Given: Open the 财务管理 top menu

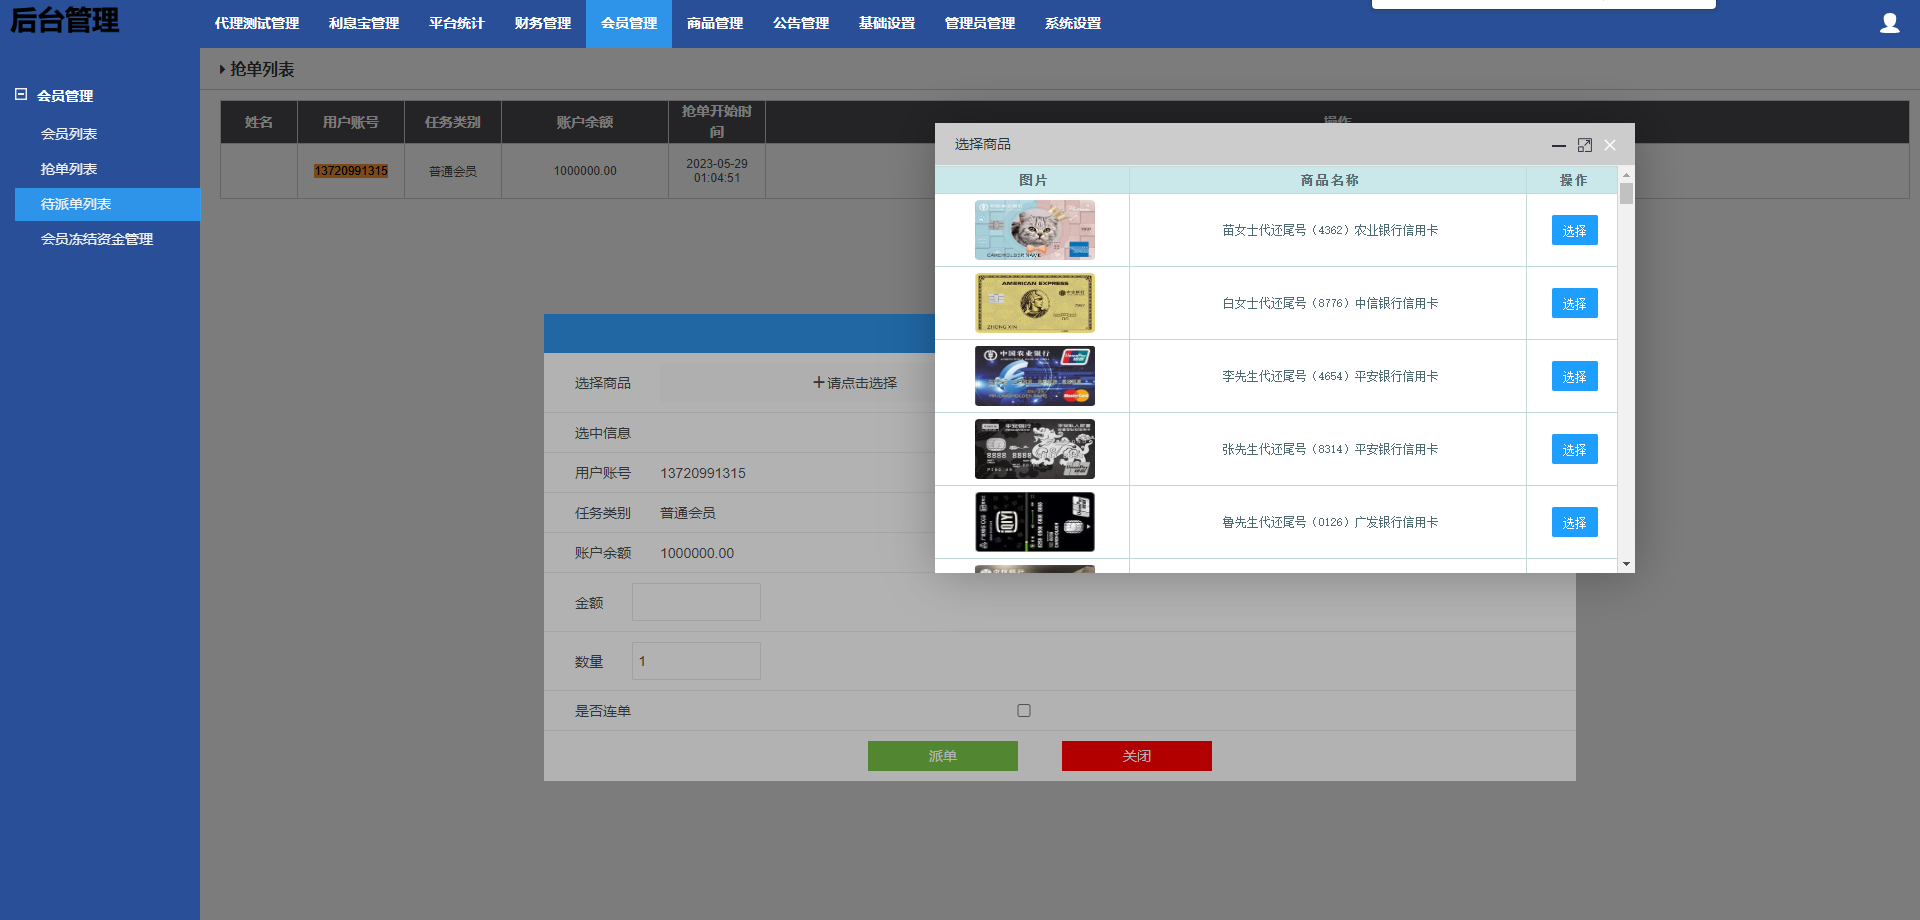Looking at the screenshot, I should pos(543,23).
